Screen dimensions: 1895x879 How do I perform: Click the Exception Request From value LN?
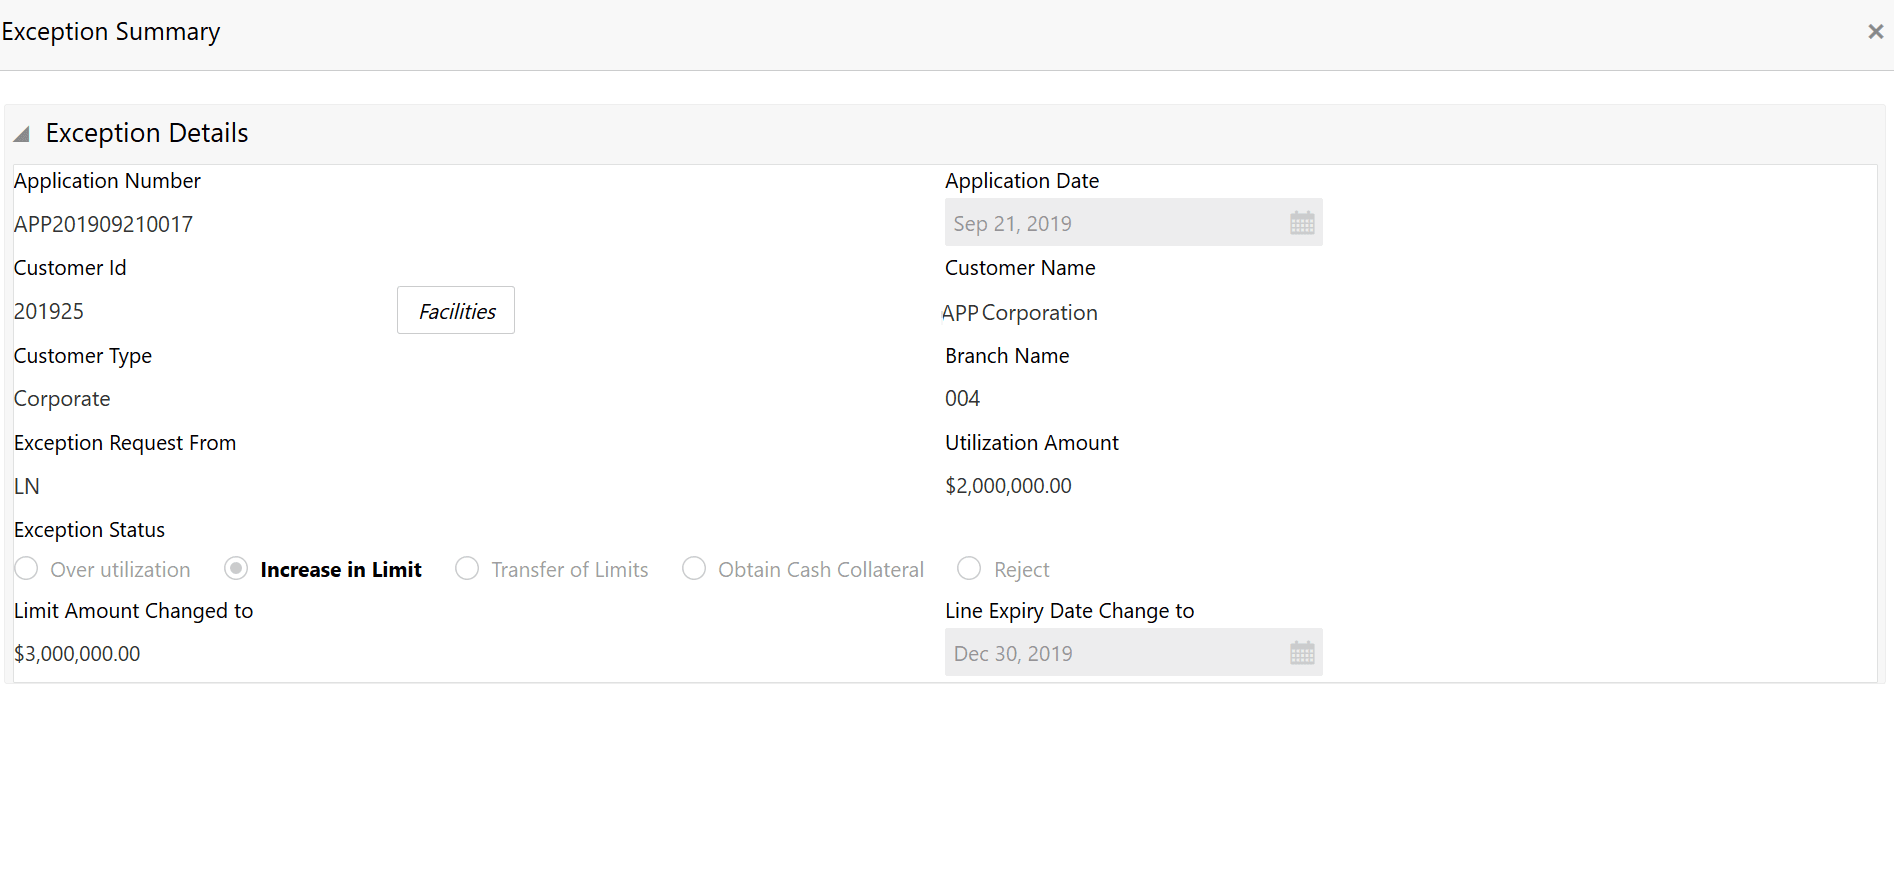27,486
